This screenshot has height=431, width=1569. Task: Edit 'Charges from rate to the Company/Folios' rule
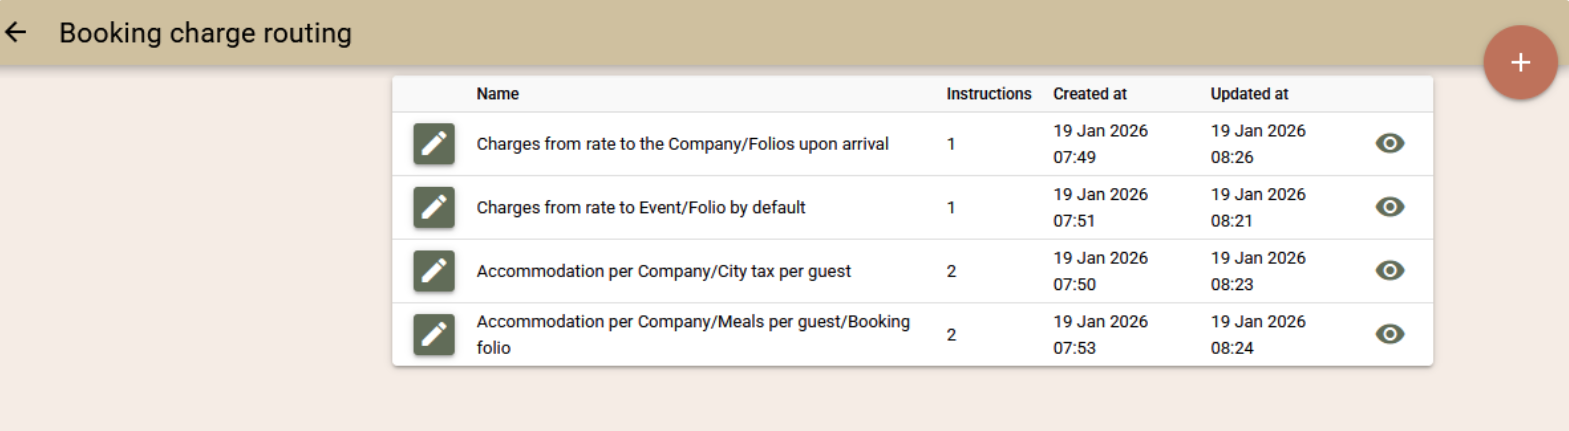tap(434, 144)
